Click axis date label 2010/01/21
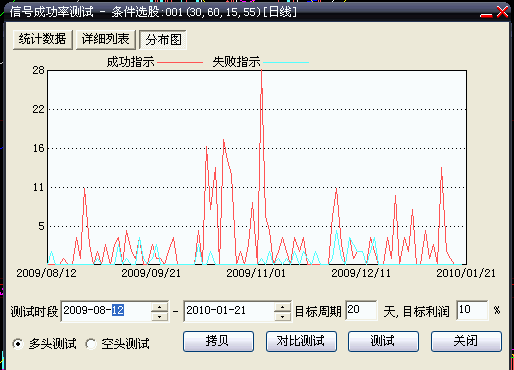The height and width of the screenshot is (370, 514). (466, 273)
